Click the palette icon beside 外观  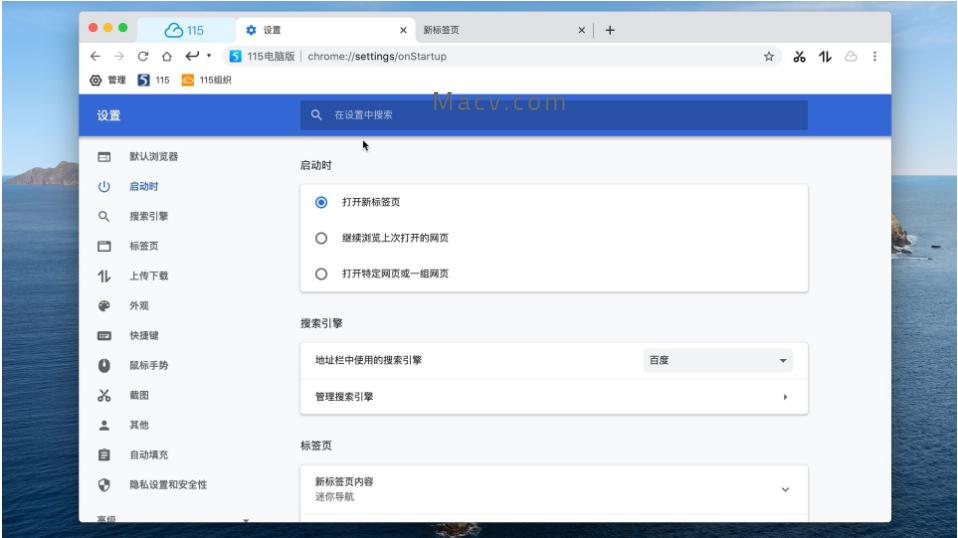pos(104,306)
